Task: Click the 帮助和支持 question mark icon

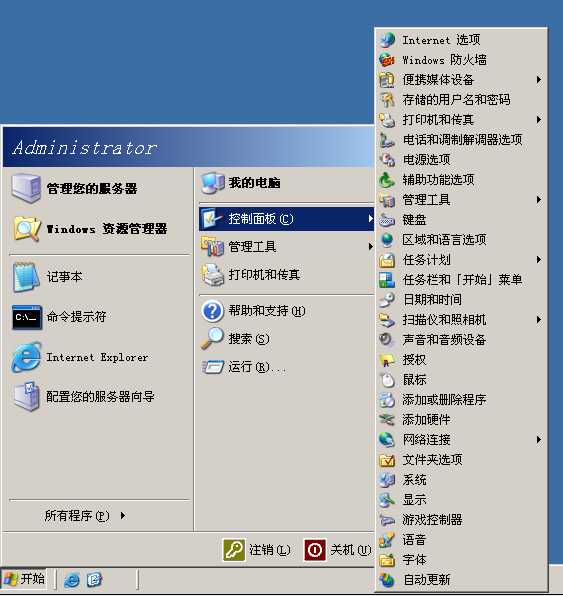Action: point(213,311)
